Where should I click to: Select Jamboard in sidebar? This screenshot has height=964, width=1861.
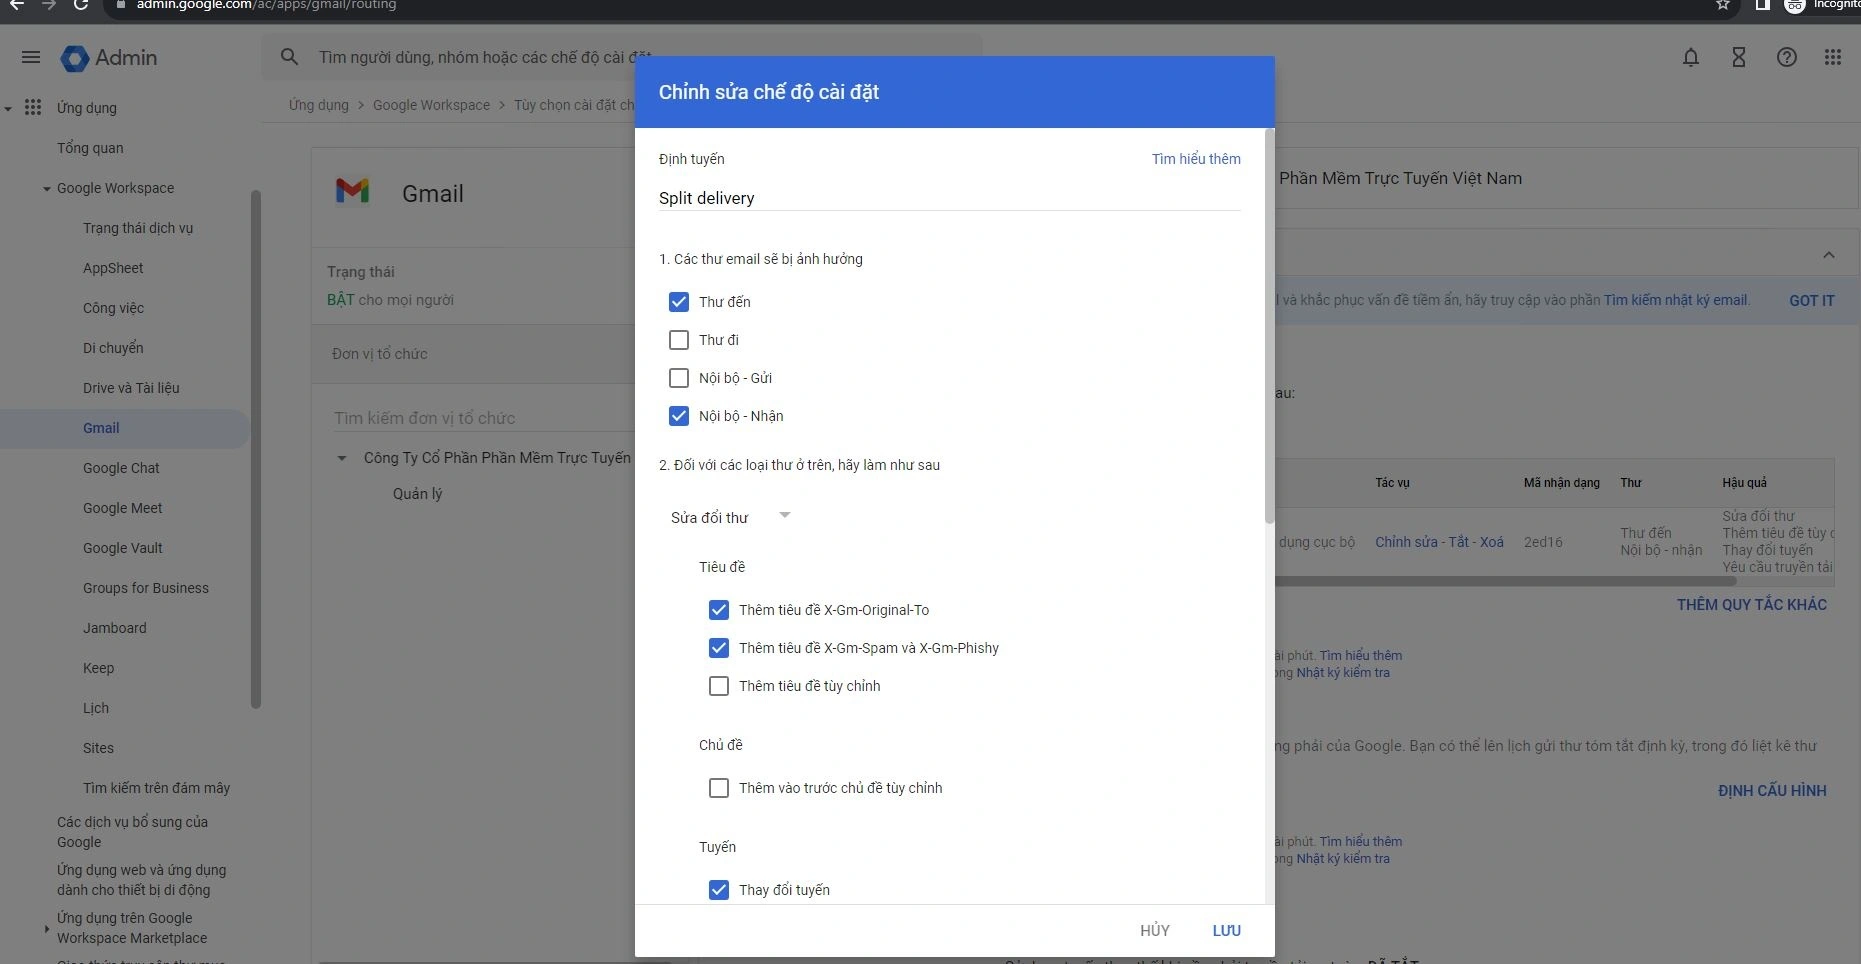click(114, 628)
